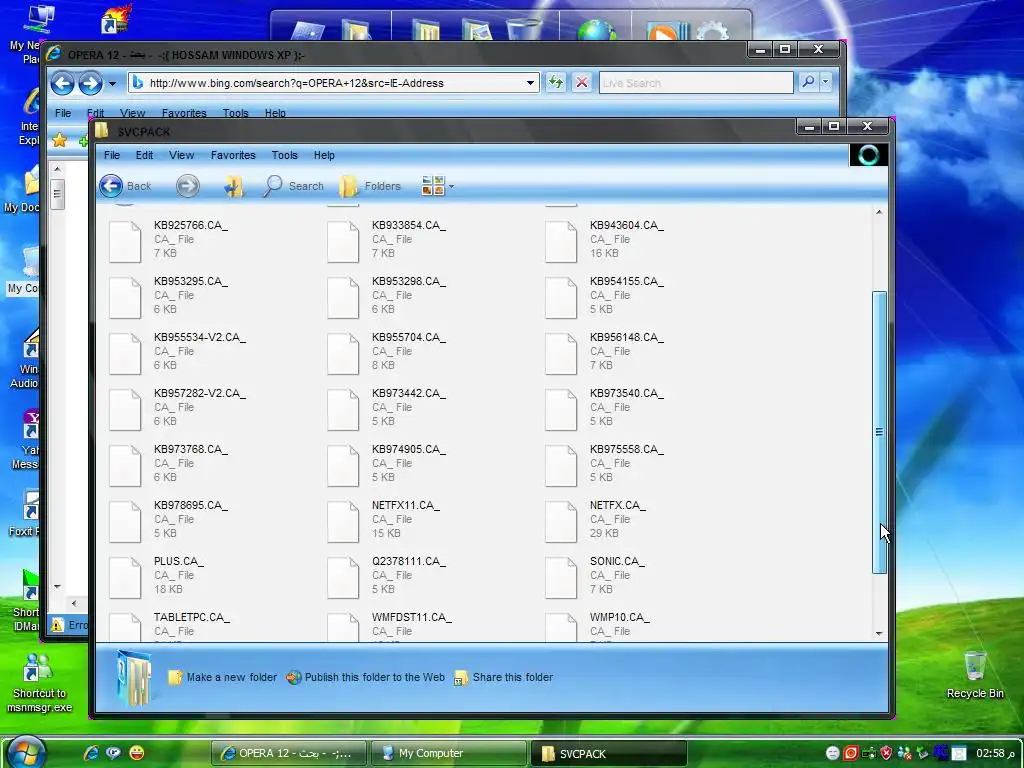Click Publish this folder to the Web
This screenshot has width=1024, height=768.
click(366, 677)
